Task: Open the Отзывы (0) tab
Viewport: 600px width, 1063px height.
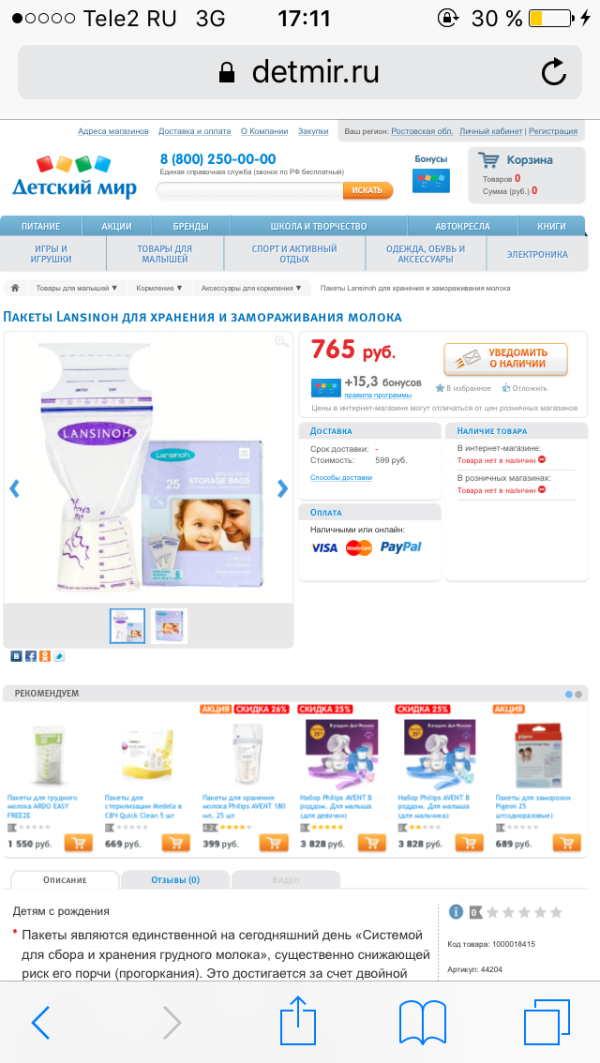Action: [x=175, y=880]
